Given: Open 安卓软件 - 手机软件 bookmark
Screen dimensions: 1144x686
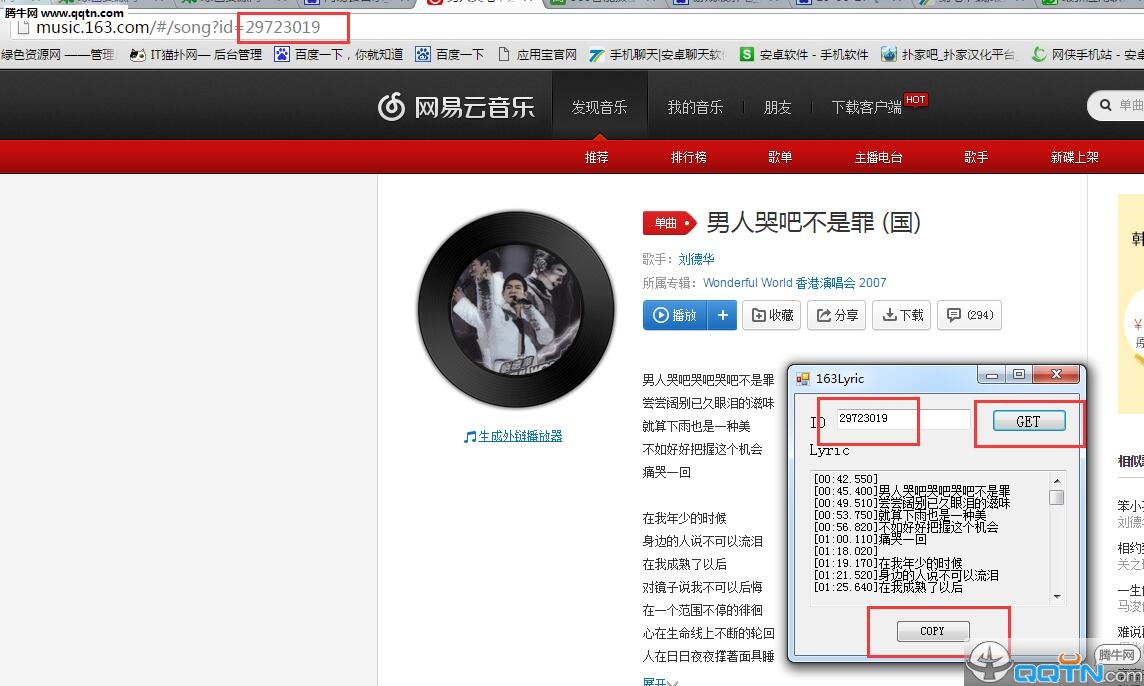Looking at the screenshot, I should pyautogui.click(x=804, y=55).
